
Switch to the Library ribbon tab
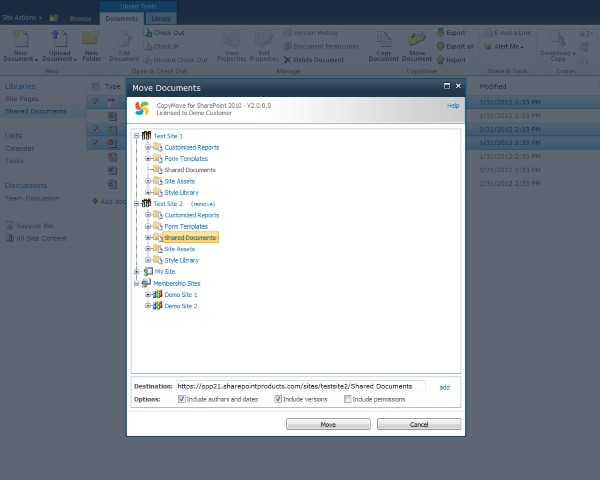point(161,18)
